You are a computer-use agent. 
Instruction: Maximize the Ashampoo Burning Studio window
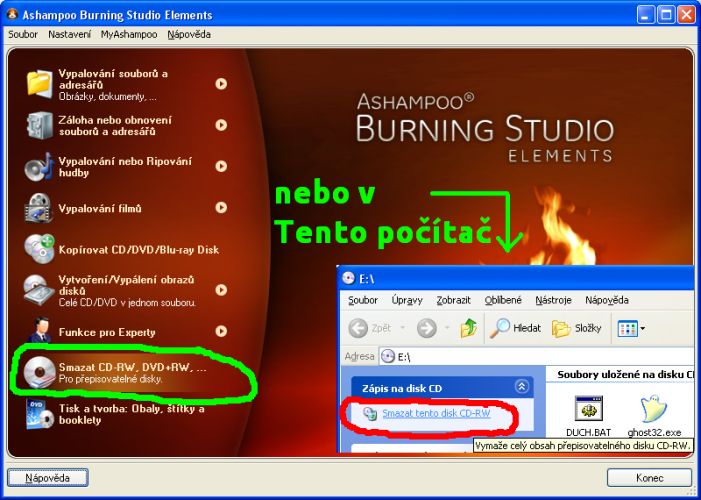(x=666, y=15)
